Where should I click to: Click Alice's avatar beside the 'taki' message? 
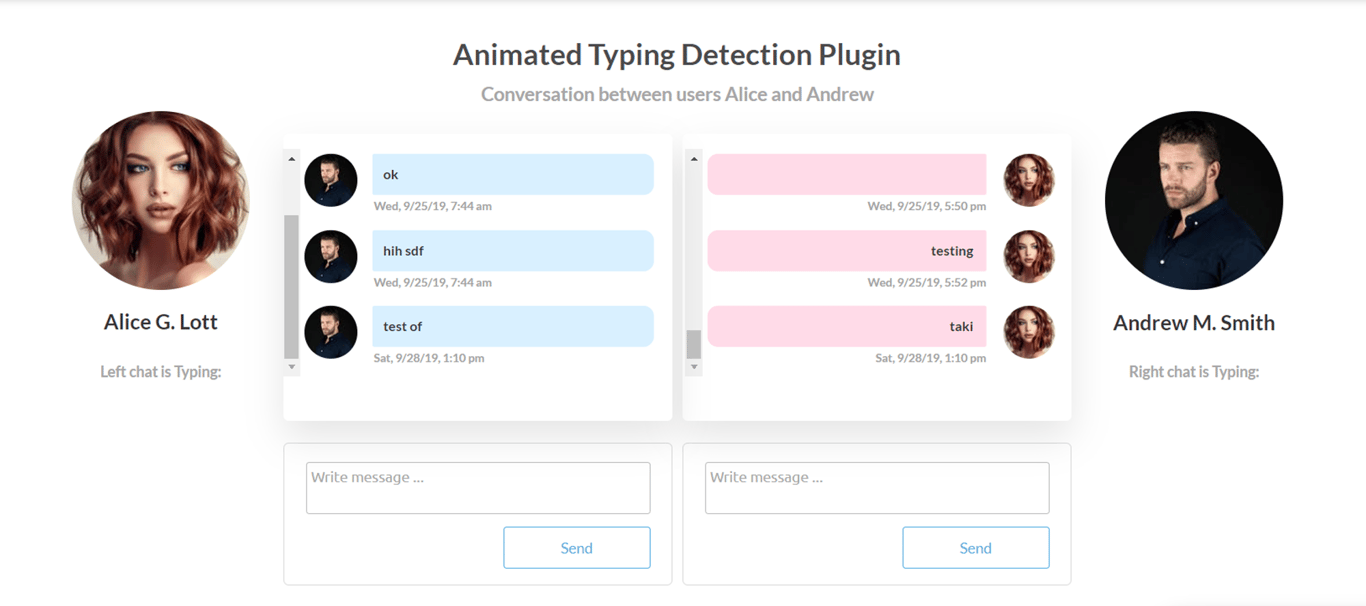point(1029,332)
